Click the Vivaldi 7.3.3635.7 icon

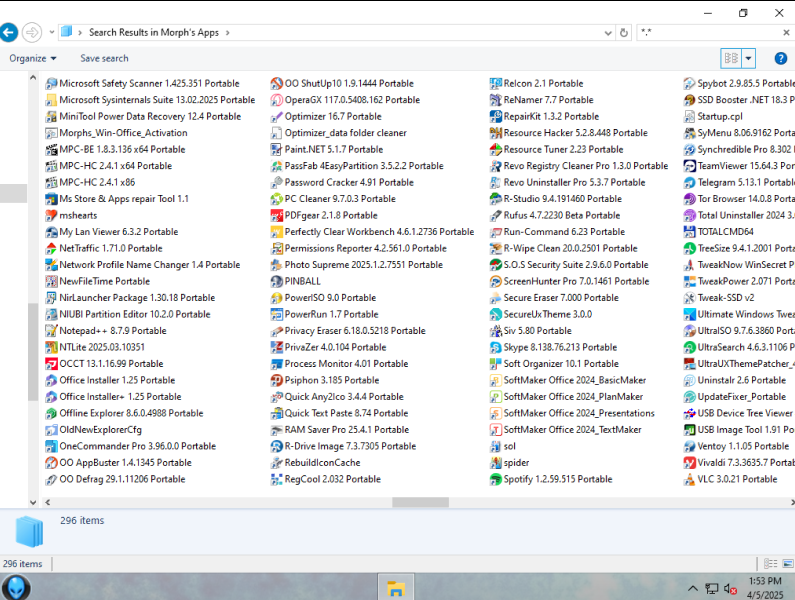[690, 463]
